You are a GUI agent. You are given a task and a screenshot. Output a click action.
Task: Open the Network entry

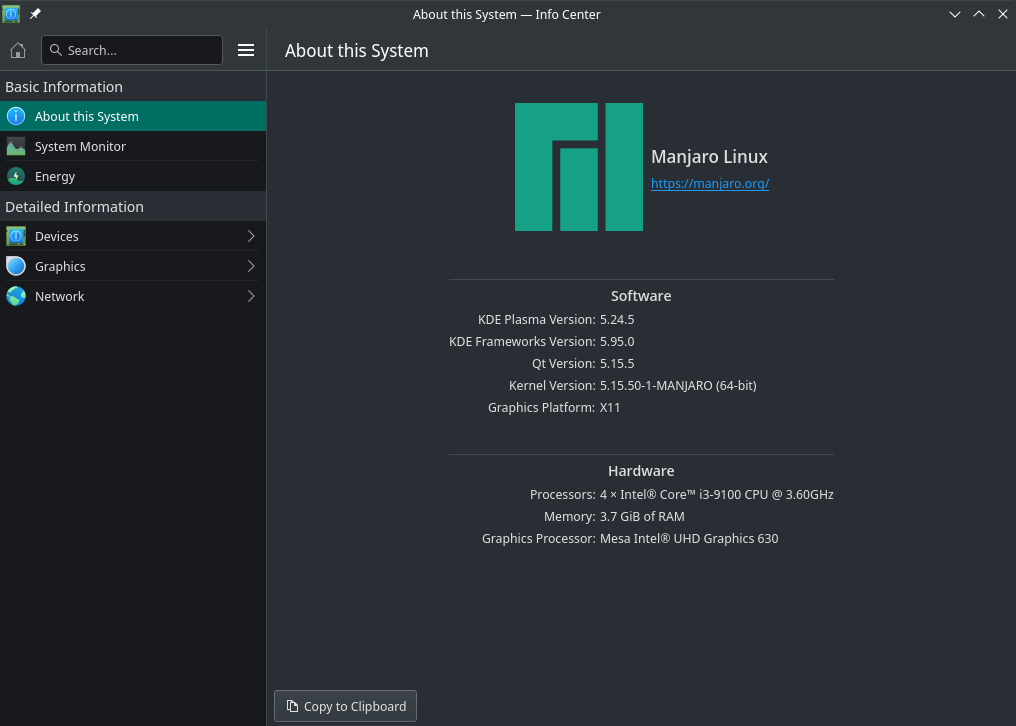click(x=133, y=296)
